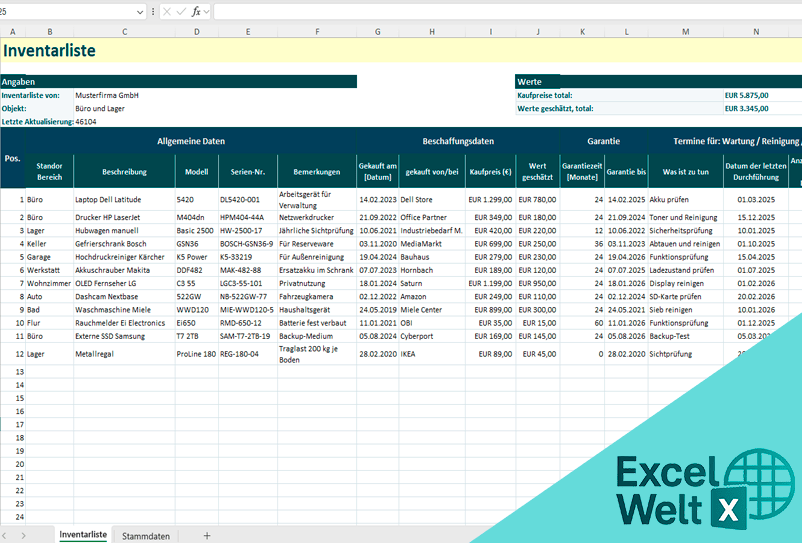Expand the function dropdown next to fx
The width and height of the screenshot is (802, 543).
coord(208,12)
